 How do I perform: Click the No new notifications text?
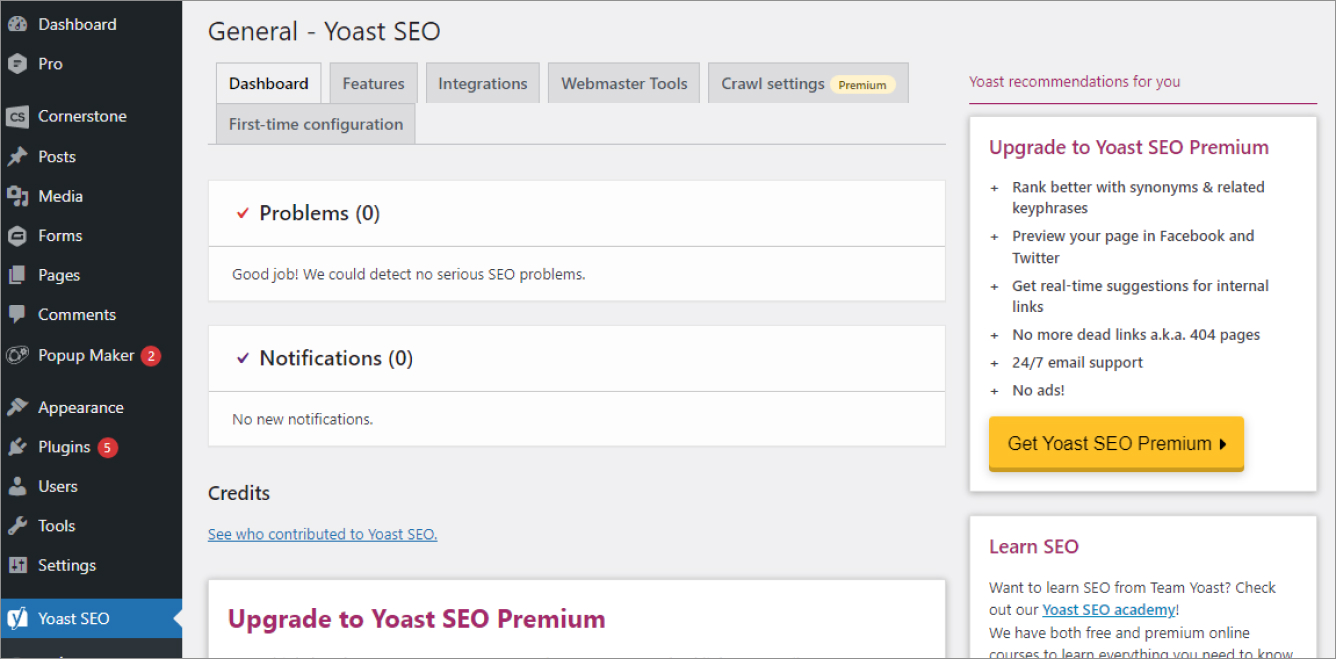(x=302, y=419)
